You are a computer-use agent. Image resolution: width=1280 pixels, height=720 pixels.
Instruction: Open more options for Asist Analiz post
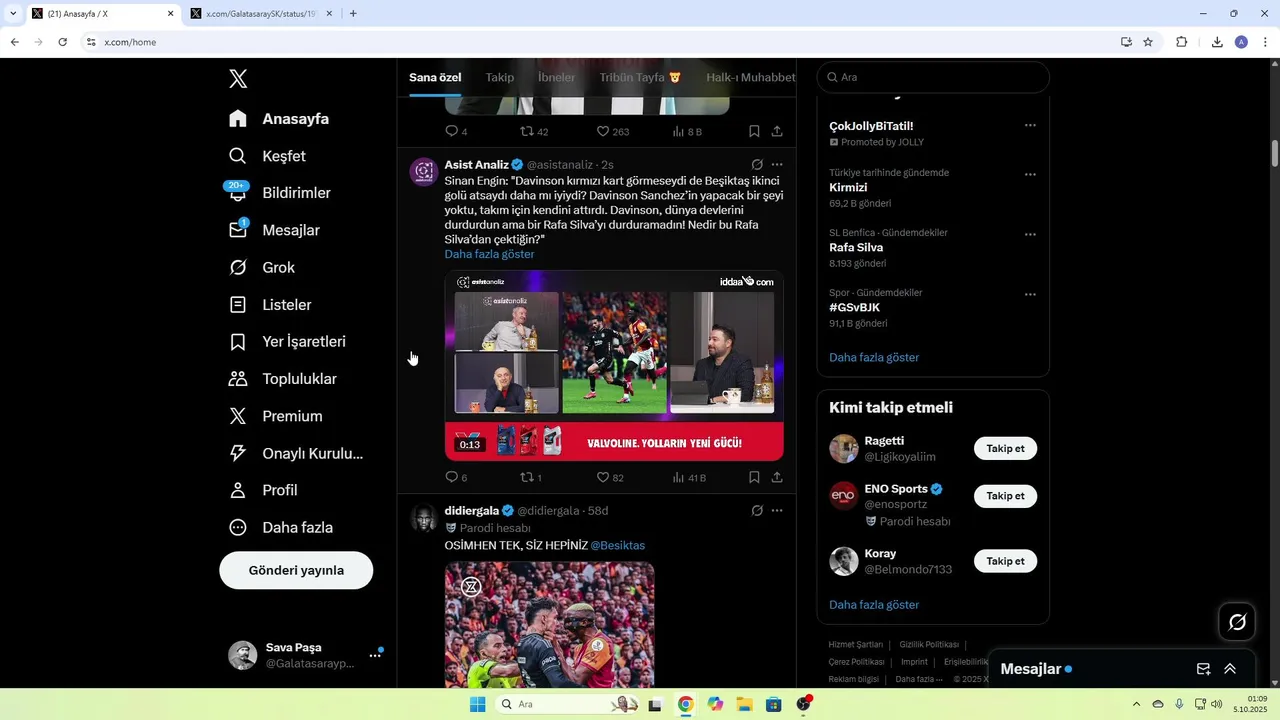(x=777, y=164)
